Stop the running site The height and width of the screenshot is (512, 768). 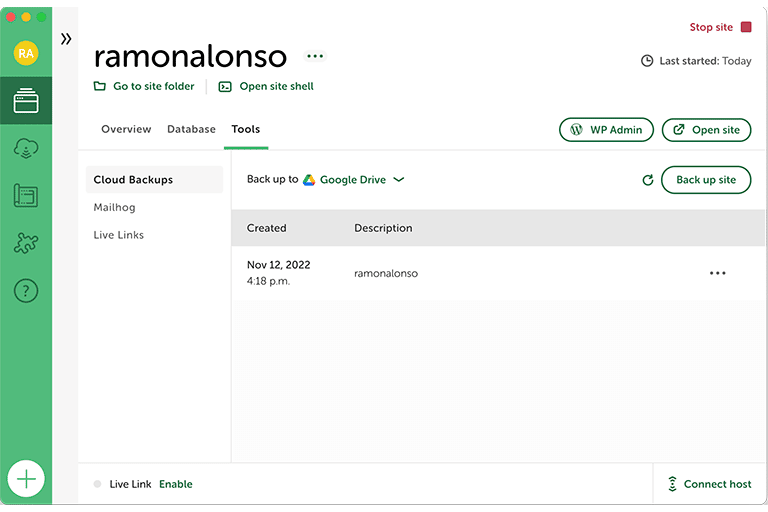[x=720, y=27]
